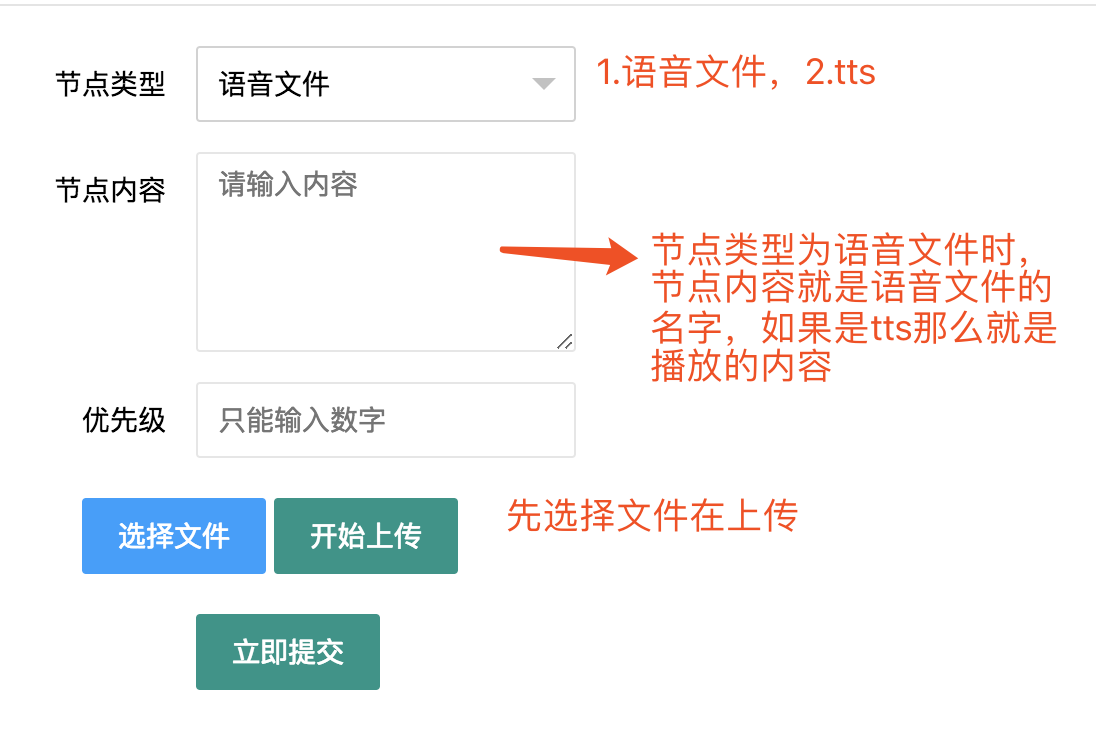Click the blue 选择文件 button
1096x752 pixels.
pos(174,536)
